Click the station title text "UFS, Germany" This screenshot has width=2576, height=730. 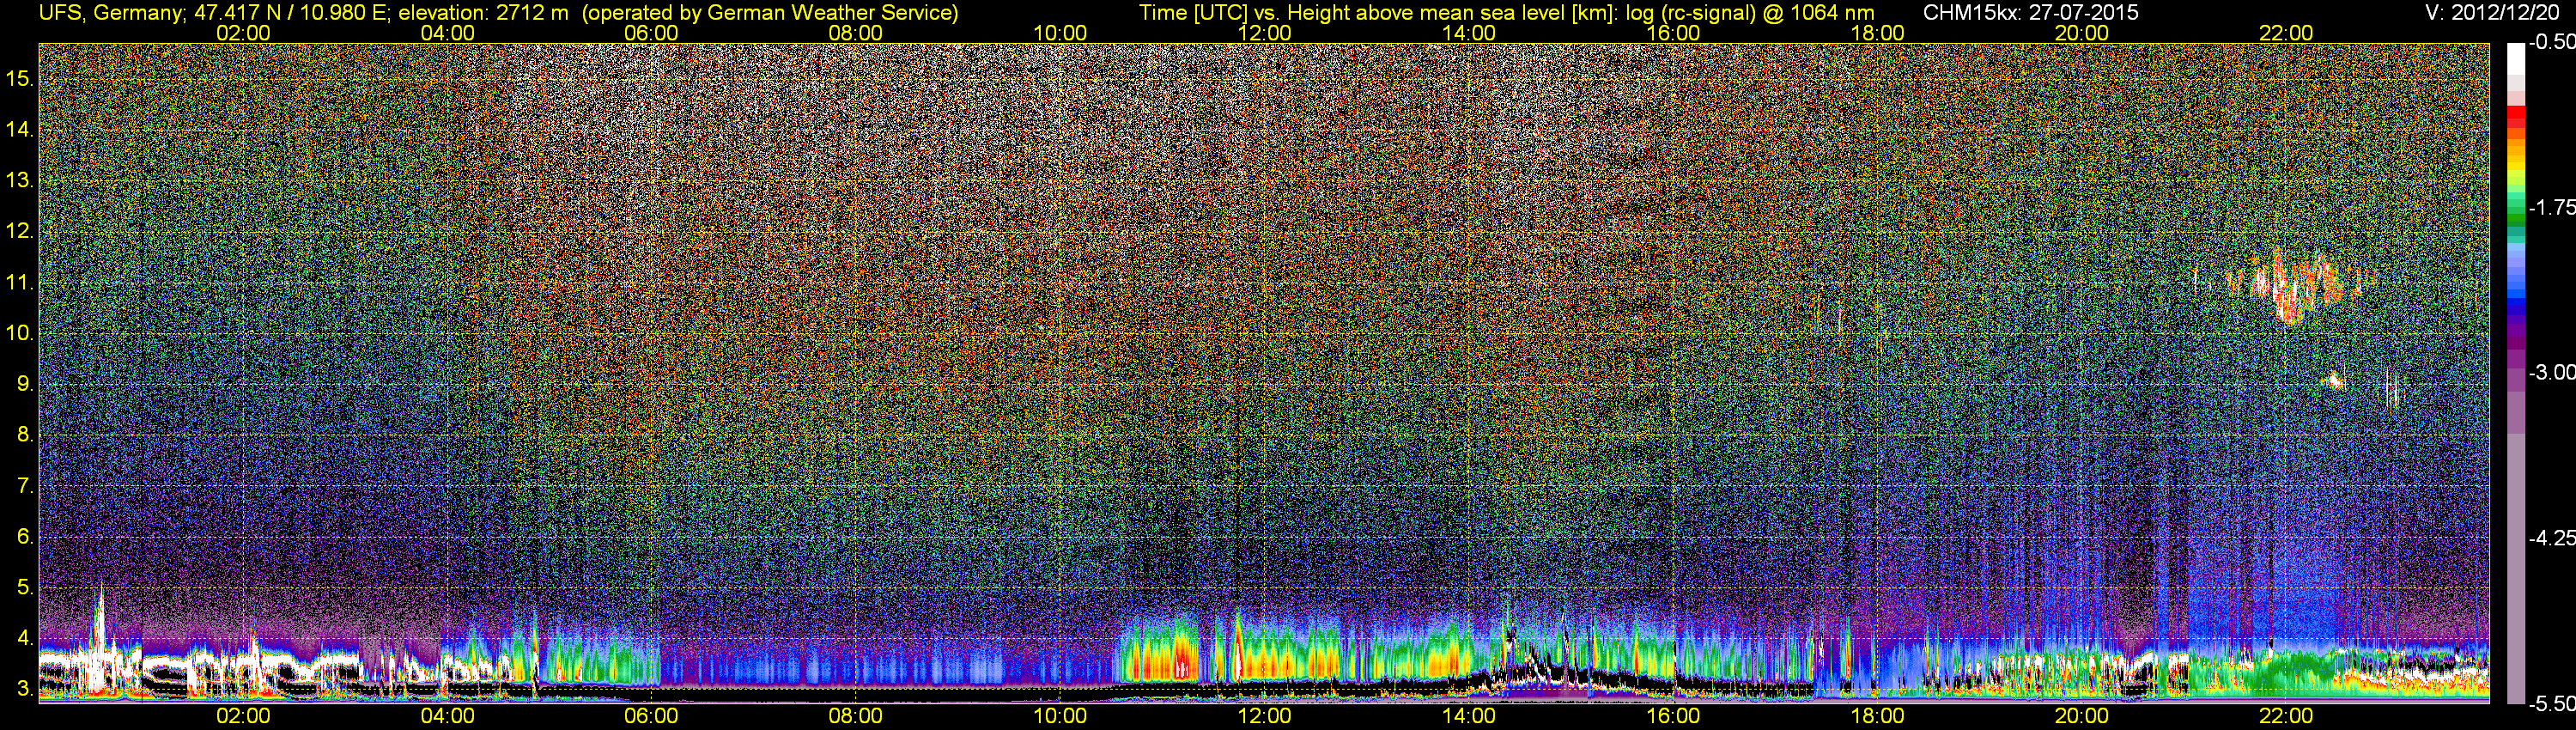pyautogui.click(x=111, y=13)
